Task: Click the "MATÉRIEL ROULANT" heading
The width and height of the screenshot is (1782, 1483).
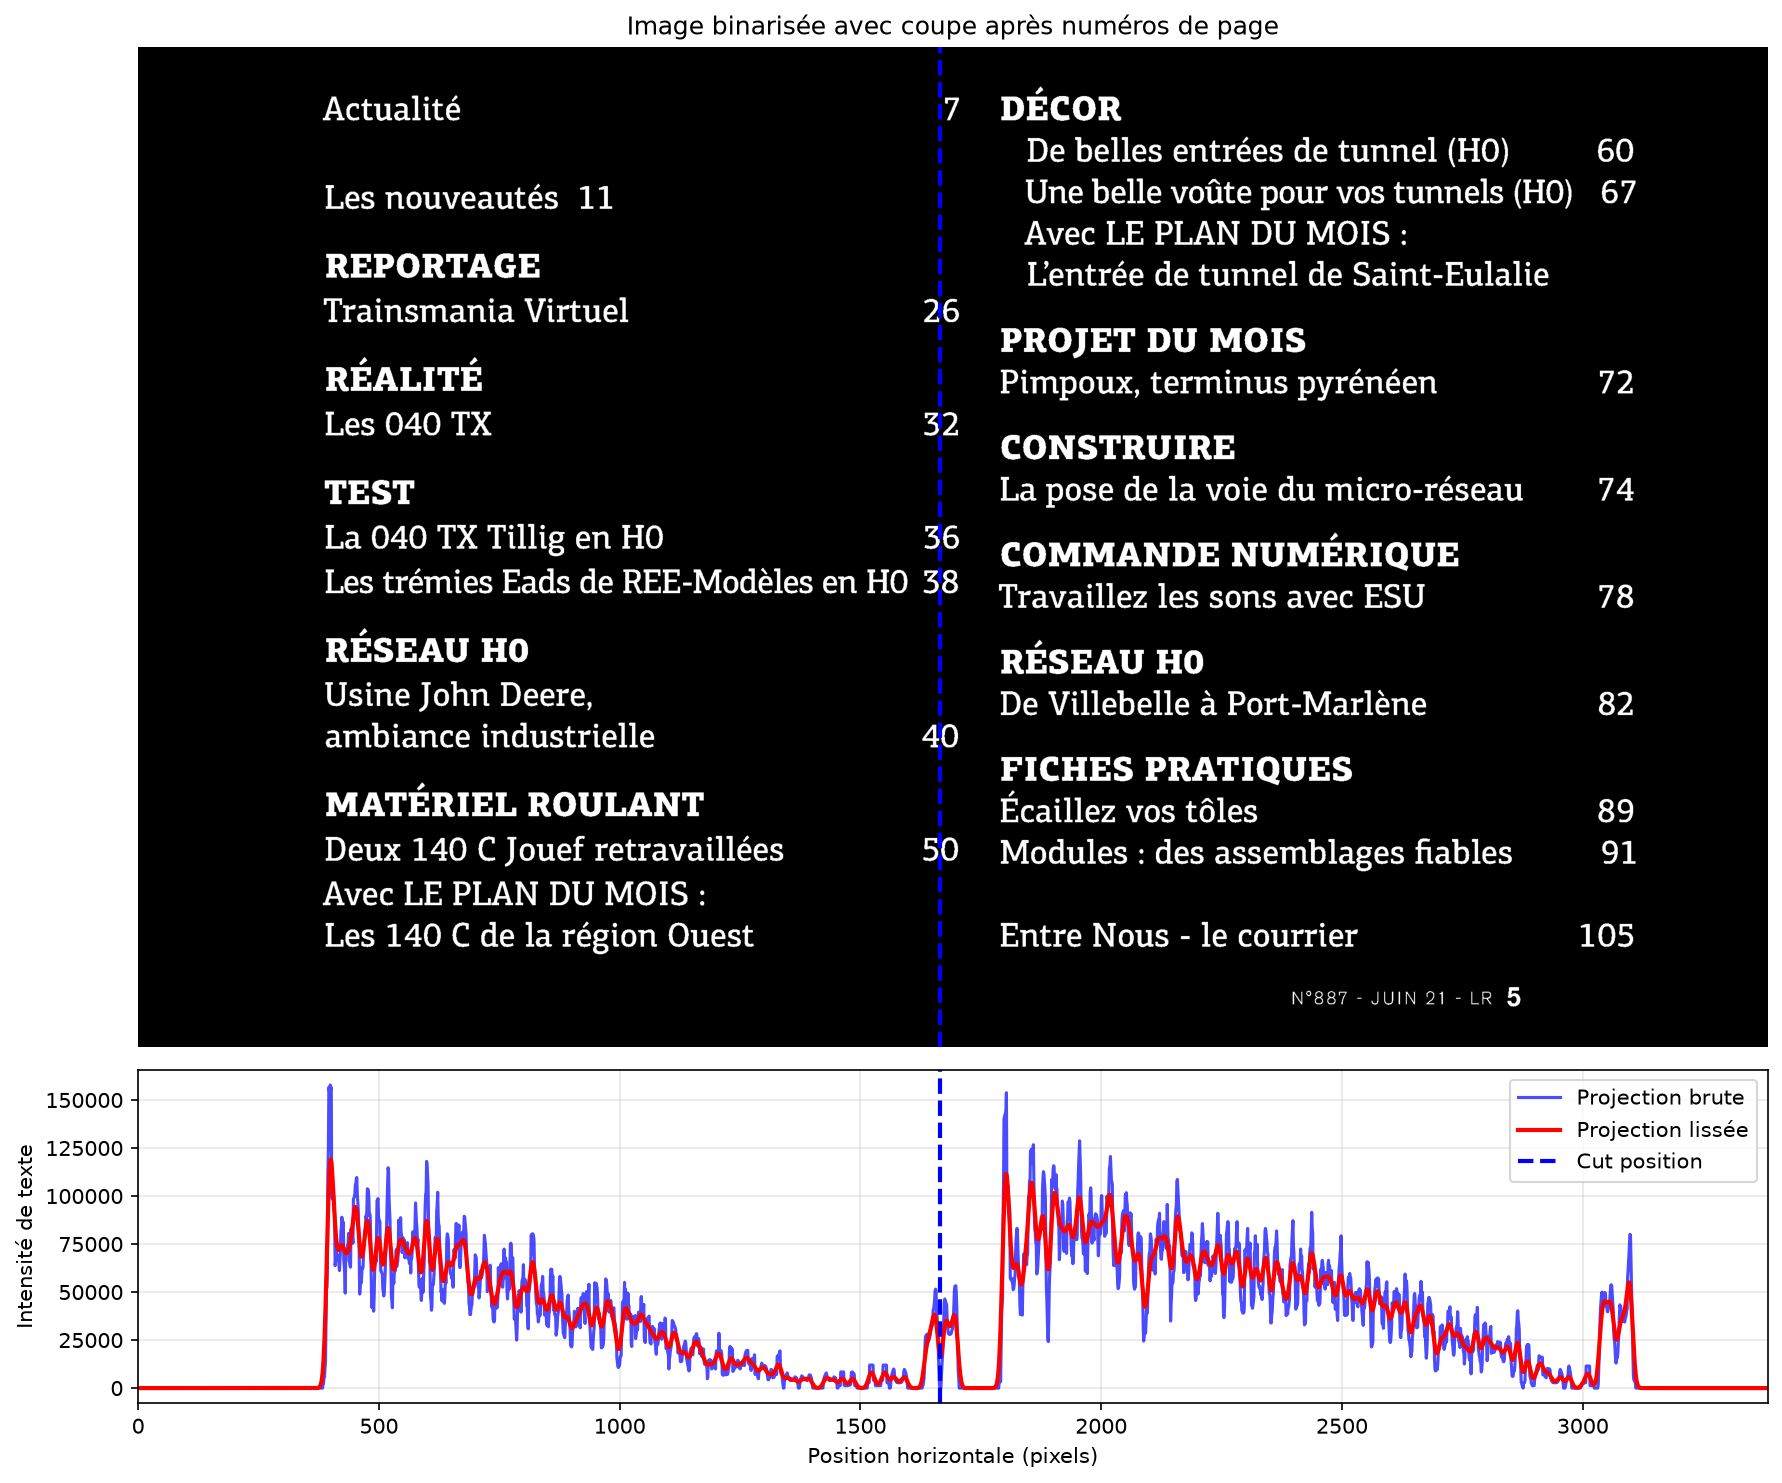Action: tap(514, 803)
